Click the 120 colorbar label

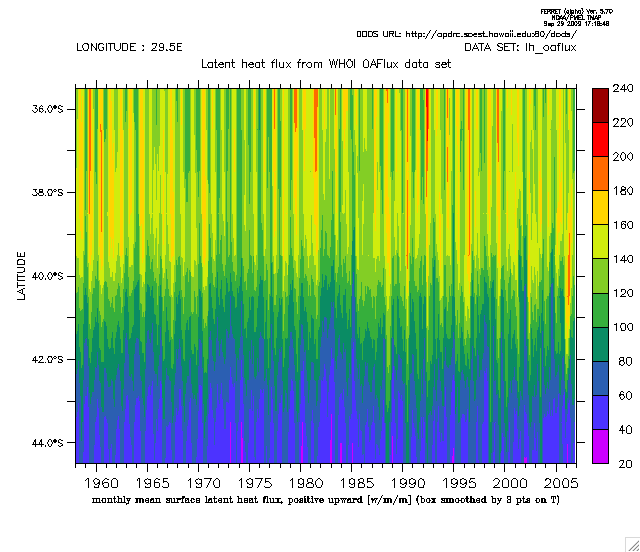[x=623, y=293]
